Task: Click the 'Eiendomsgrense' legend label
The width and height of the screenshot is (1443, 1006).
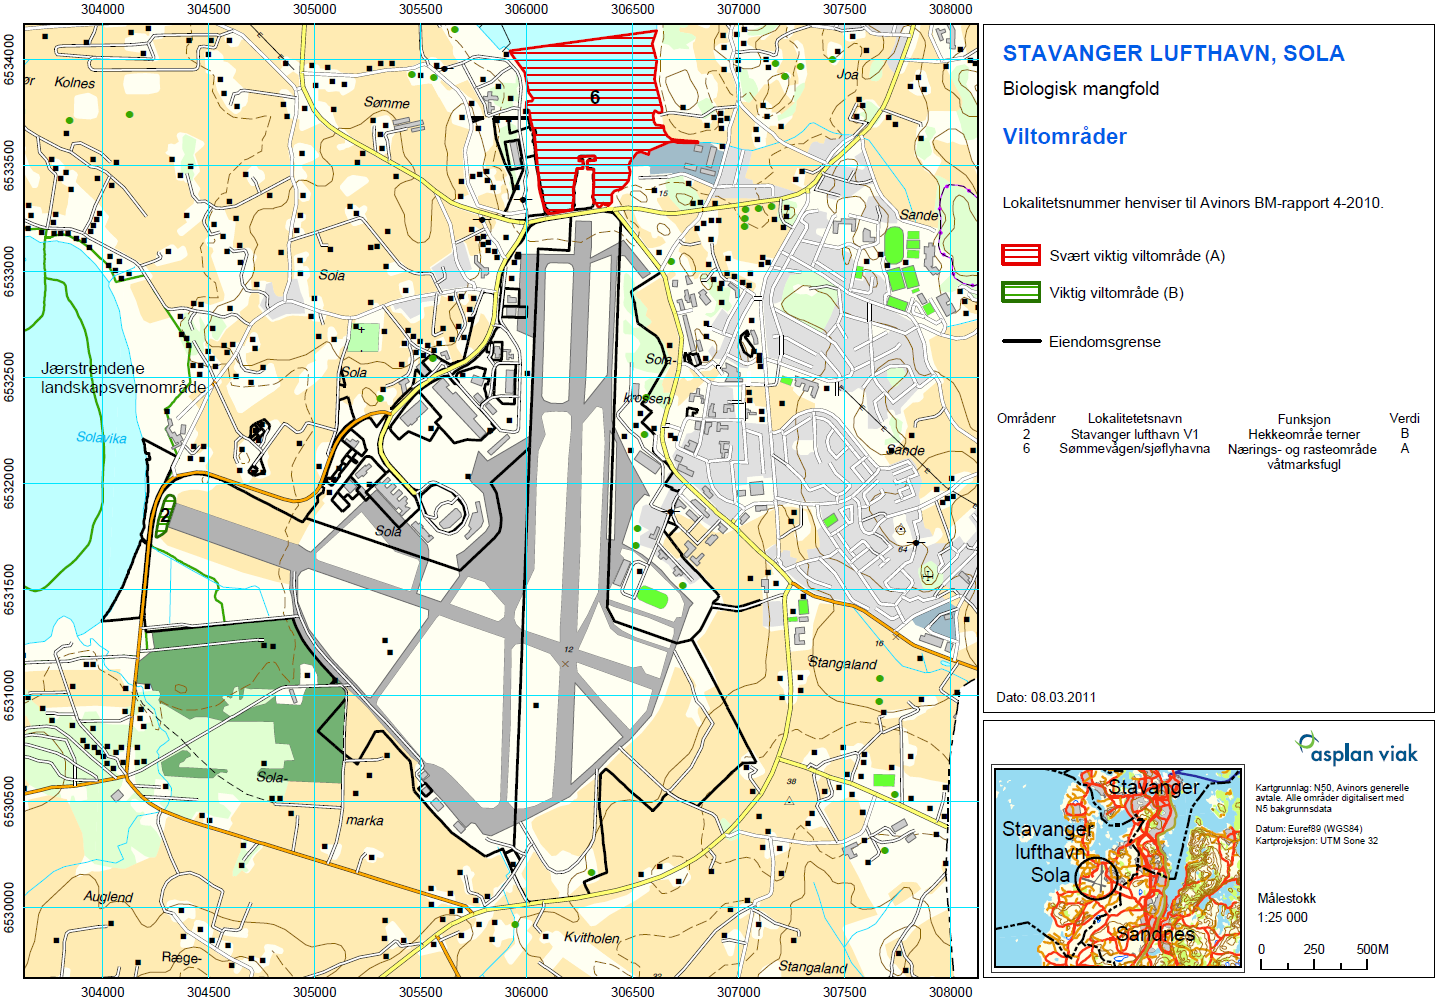Action: 1105,342
